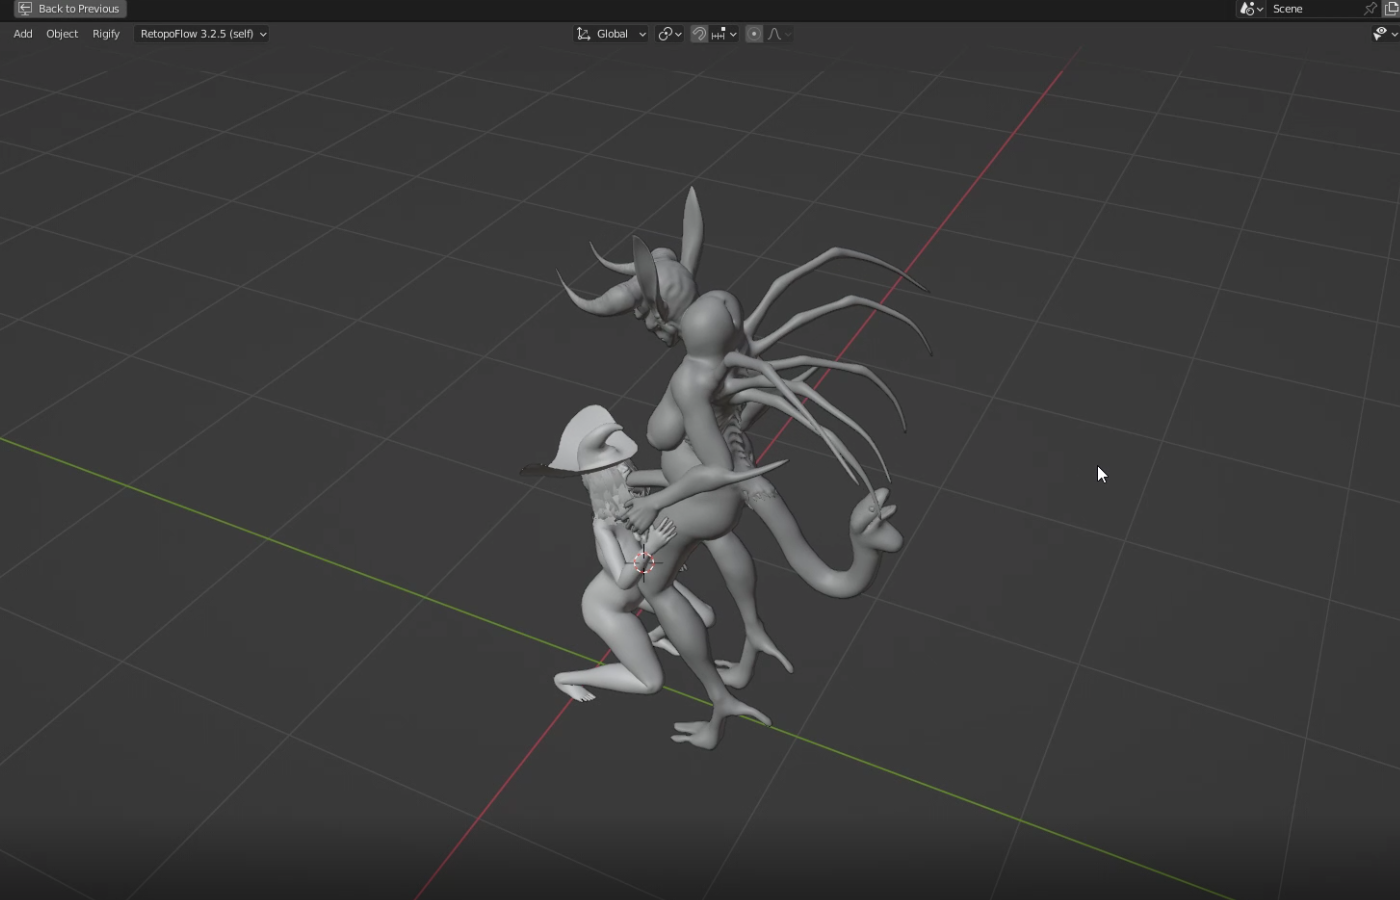Screen dimensions: 1400x900
Task: Click the pin scene icon
Action: click(x=1370, y=9)
